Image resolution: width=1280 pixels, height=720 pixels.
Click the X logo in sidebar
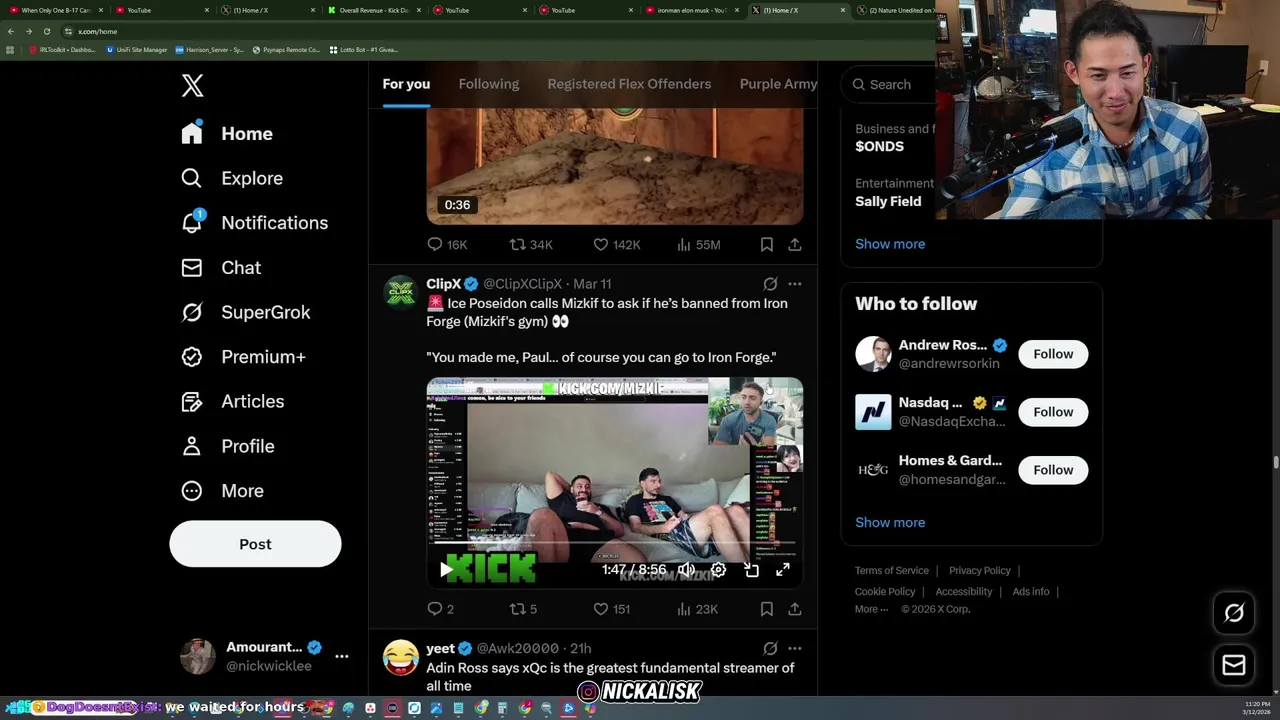[x=193, y=85]
